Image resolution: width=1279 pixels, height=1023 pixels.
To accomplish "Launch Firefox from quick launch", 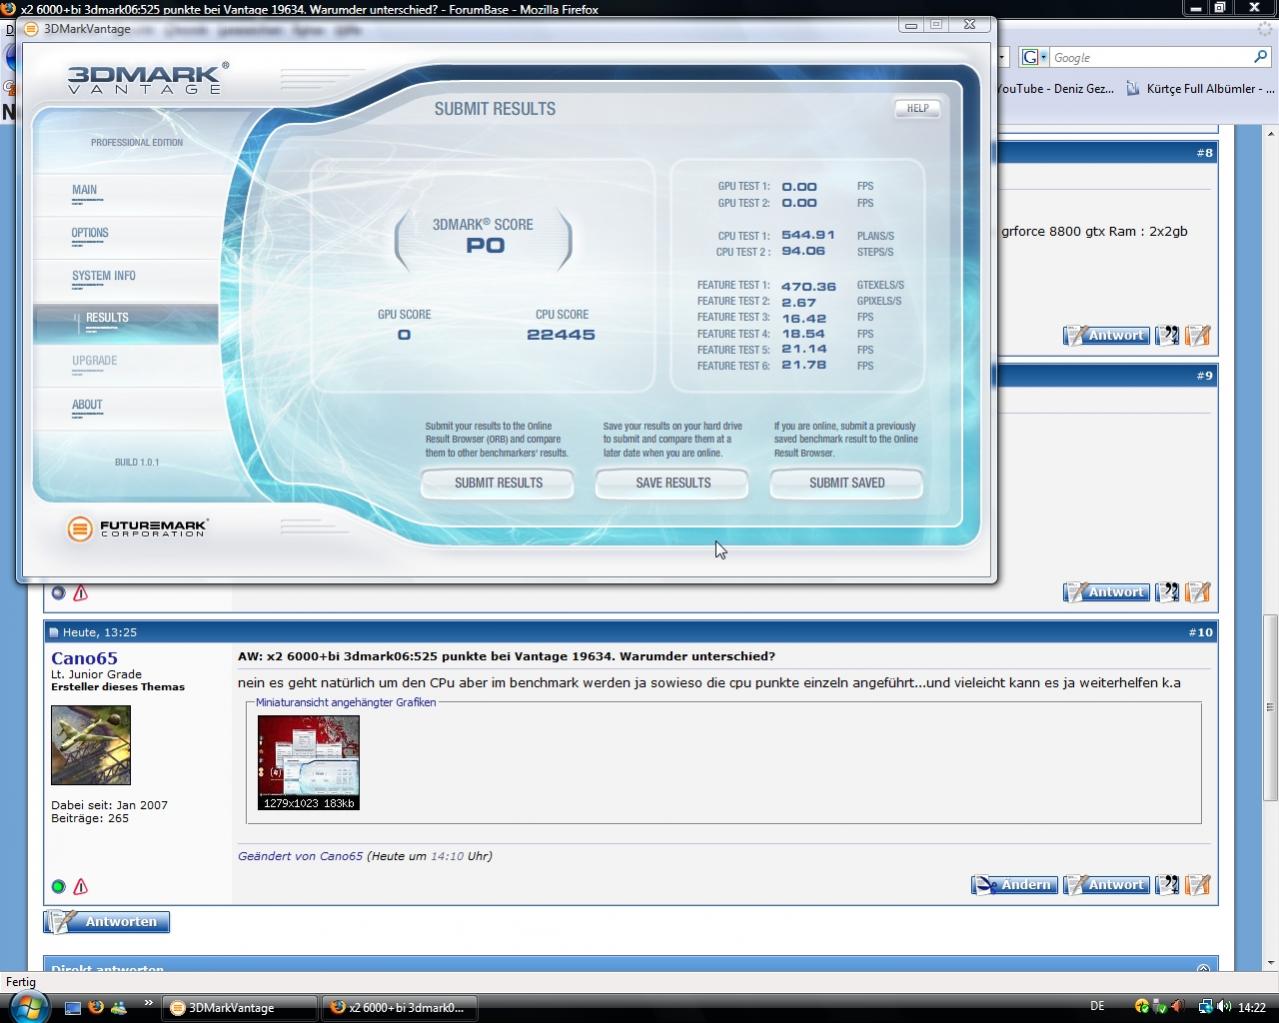I will (x=96, y=1007).
